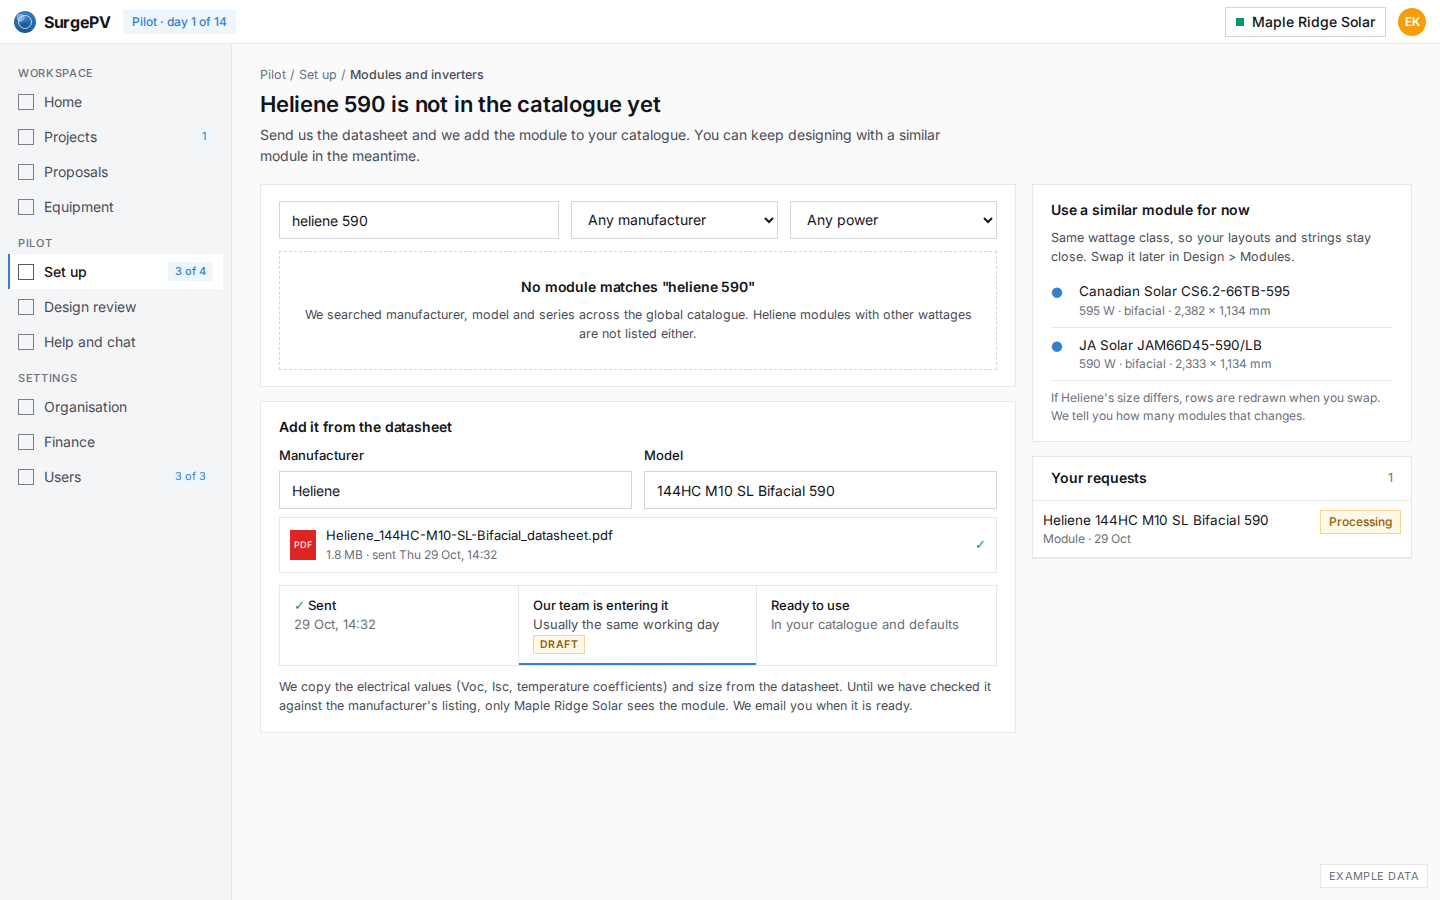Viewport: 1440px width, 900px height.
Task: Click the SurgePV logo icon
Action: tap(25, 22)
